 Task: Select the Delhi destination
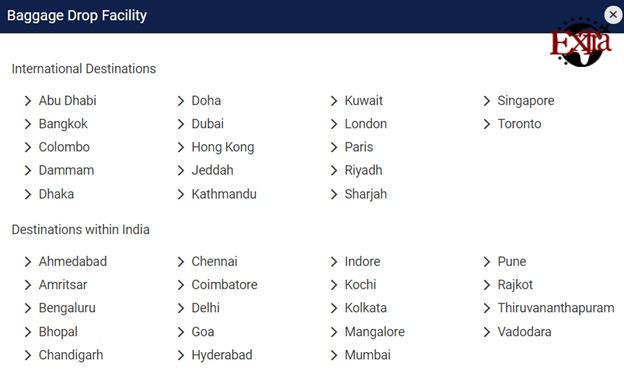[205, 308]
